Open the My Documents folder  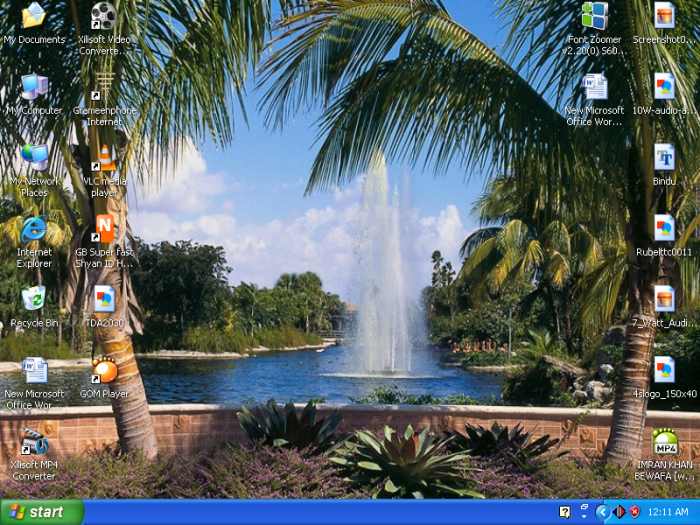coord(34,17)
